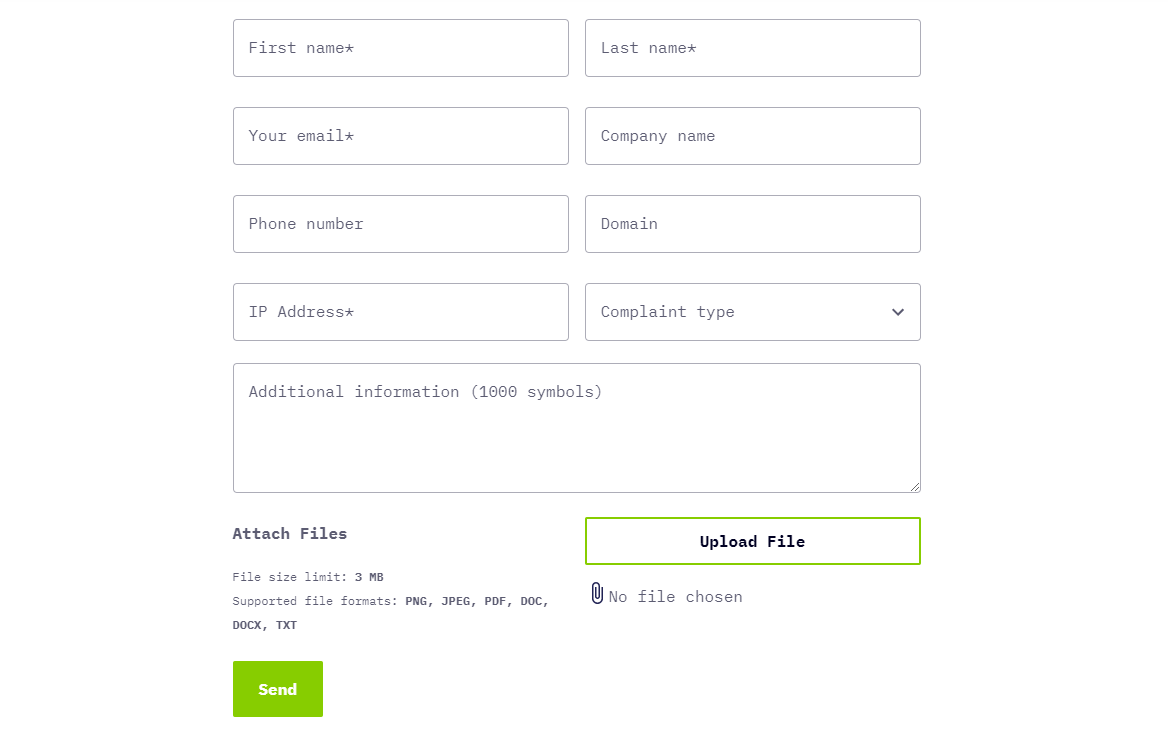Focus the Last name field
Image resolution: width=1168 pixels, height=749 pixels.
752,48
